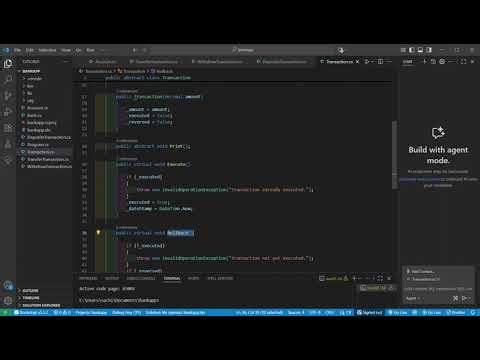Open the Explorer view in the activity bar
480x360 pixels.
coord(8,64)
